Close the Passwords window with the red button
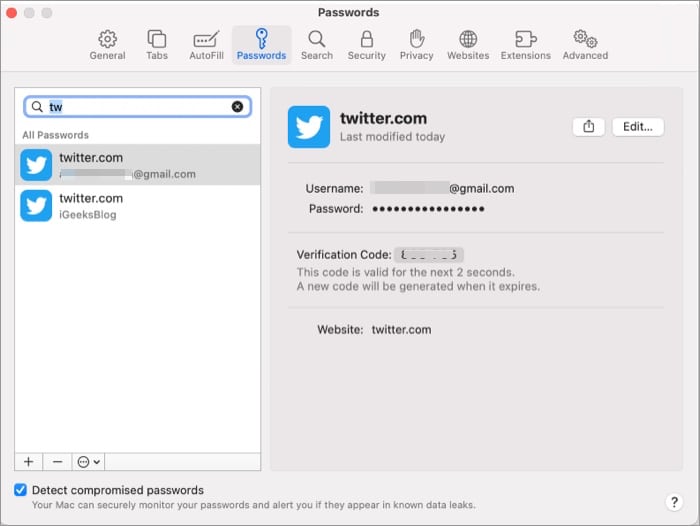The height and width of the screenshot is (526, 700). [x=12, y=13]
